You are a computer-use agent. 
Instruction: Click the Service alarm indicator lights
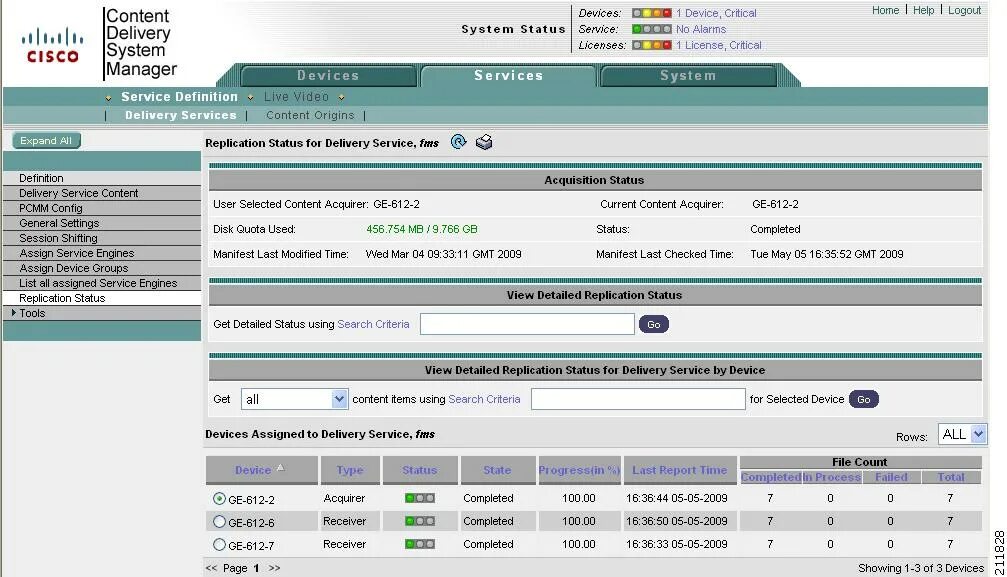point(652,29)
